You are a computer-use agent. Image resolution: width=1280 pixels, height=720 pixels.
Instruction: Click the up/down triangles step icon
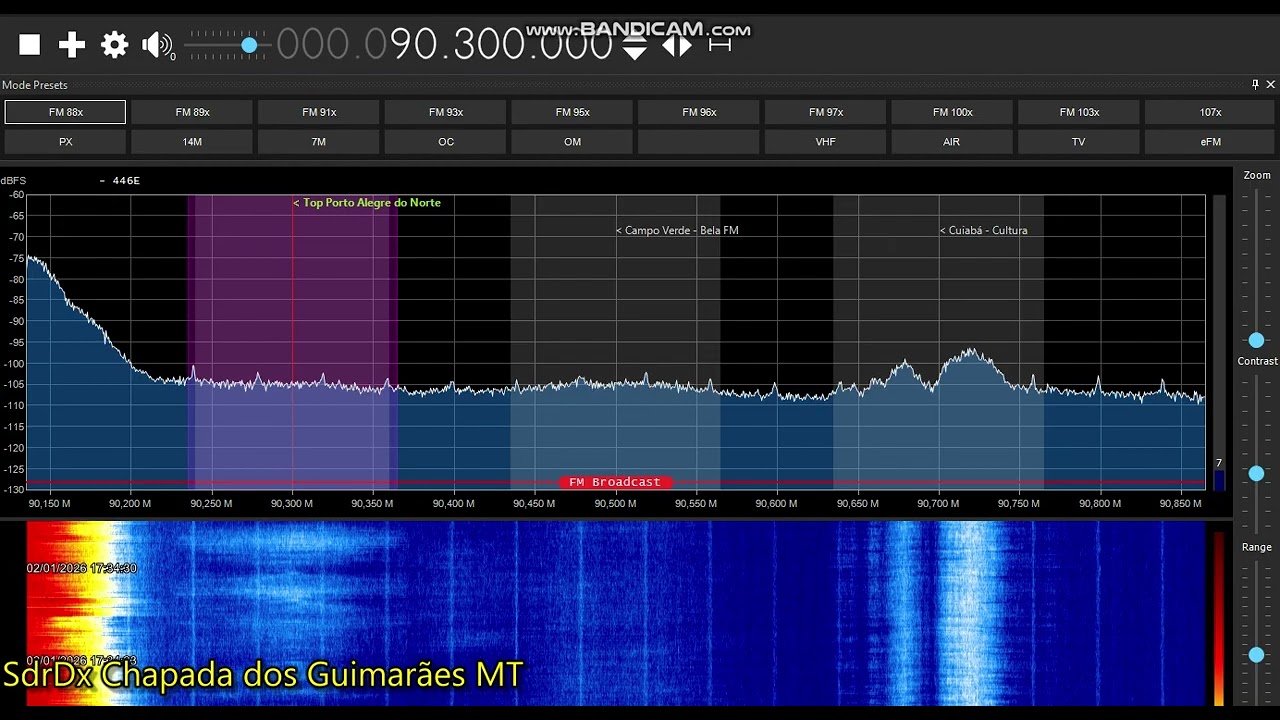pos(635,45)
